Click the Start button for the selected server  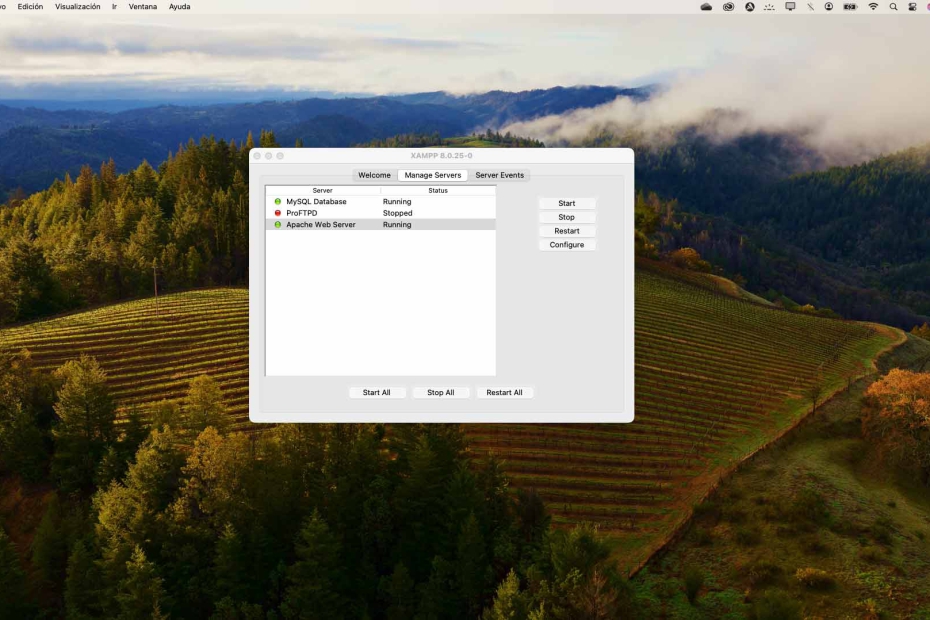point(566,203)
